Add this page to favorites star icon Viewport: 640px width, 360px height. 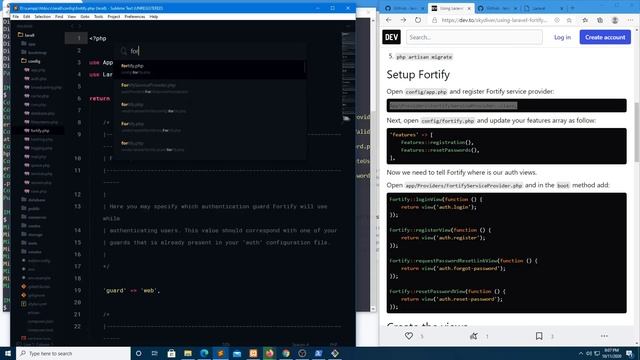click(569, 20)
